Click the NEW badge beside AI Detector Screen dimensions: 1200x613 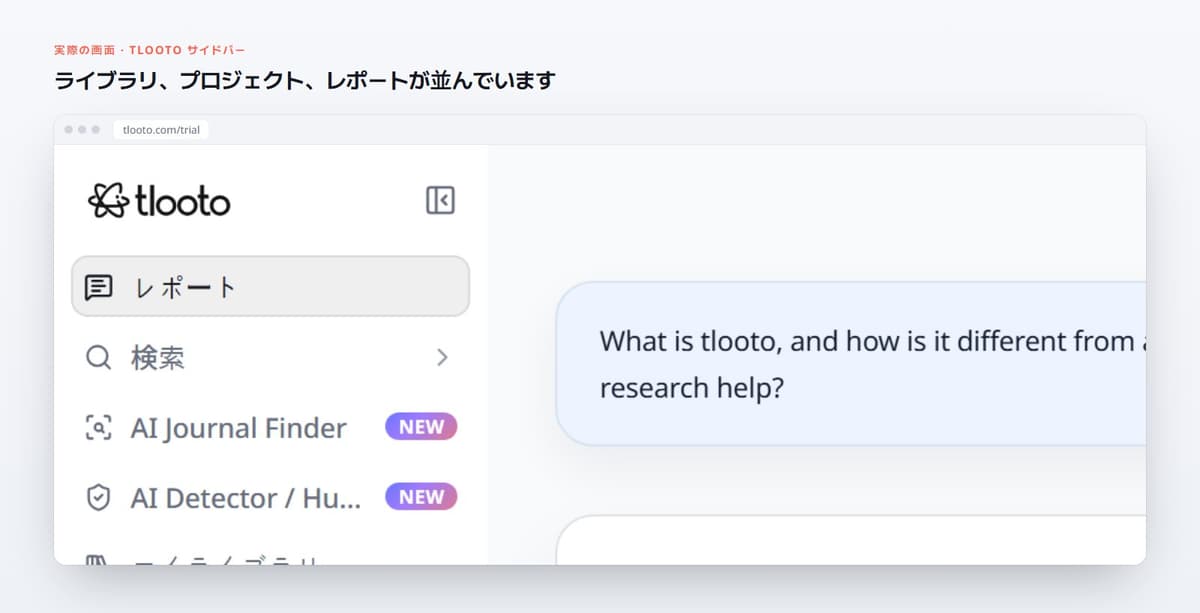(421, 497)
